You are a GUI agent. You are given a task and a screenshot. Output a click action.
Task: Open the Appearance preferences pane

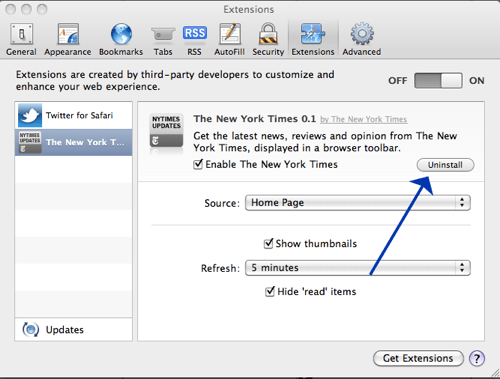(68, 39)
